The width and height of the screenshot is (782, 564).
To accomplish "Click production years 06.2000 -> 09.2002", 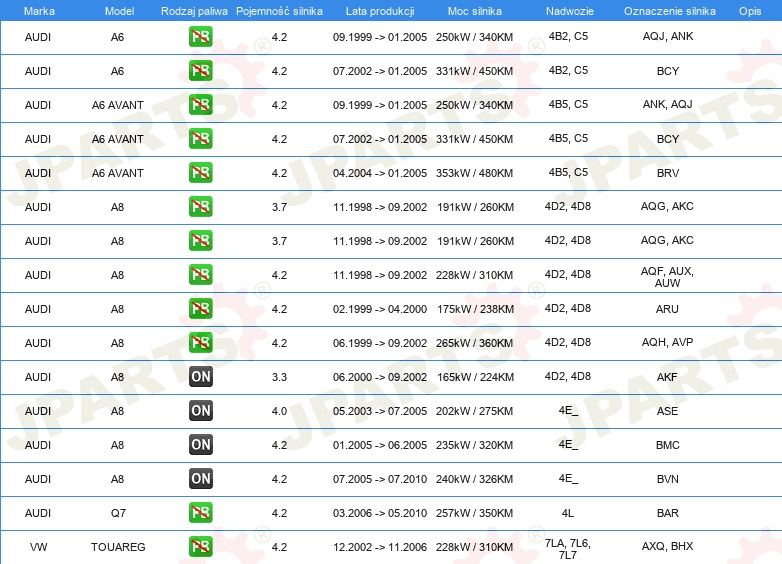I will (x=380, y=377).
